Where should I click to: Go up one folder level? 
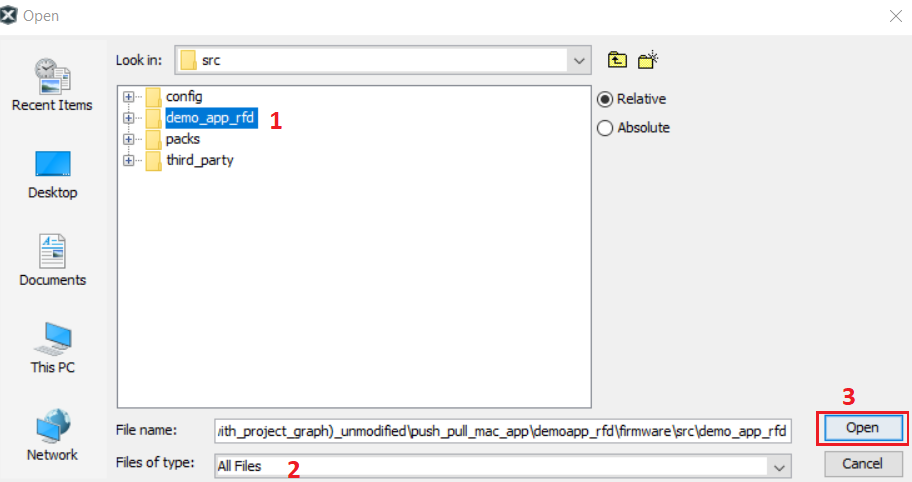pos(617,60)
